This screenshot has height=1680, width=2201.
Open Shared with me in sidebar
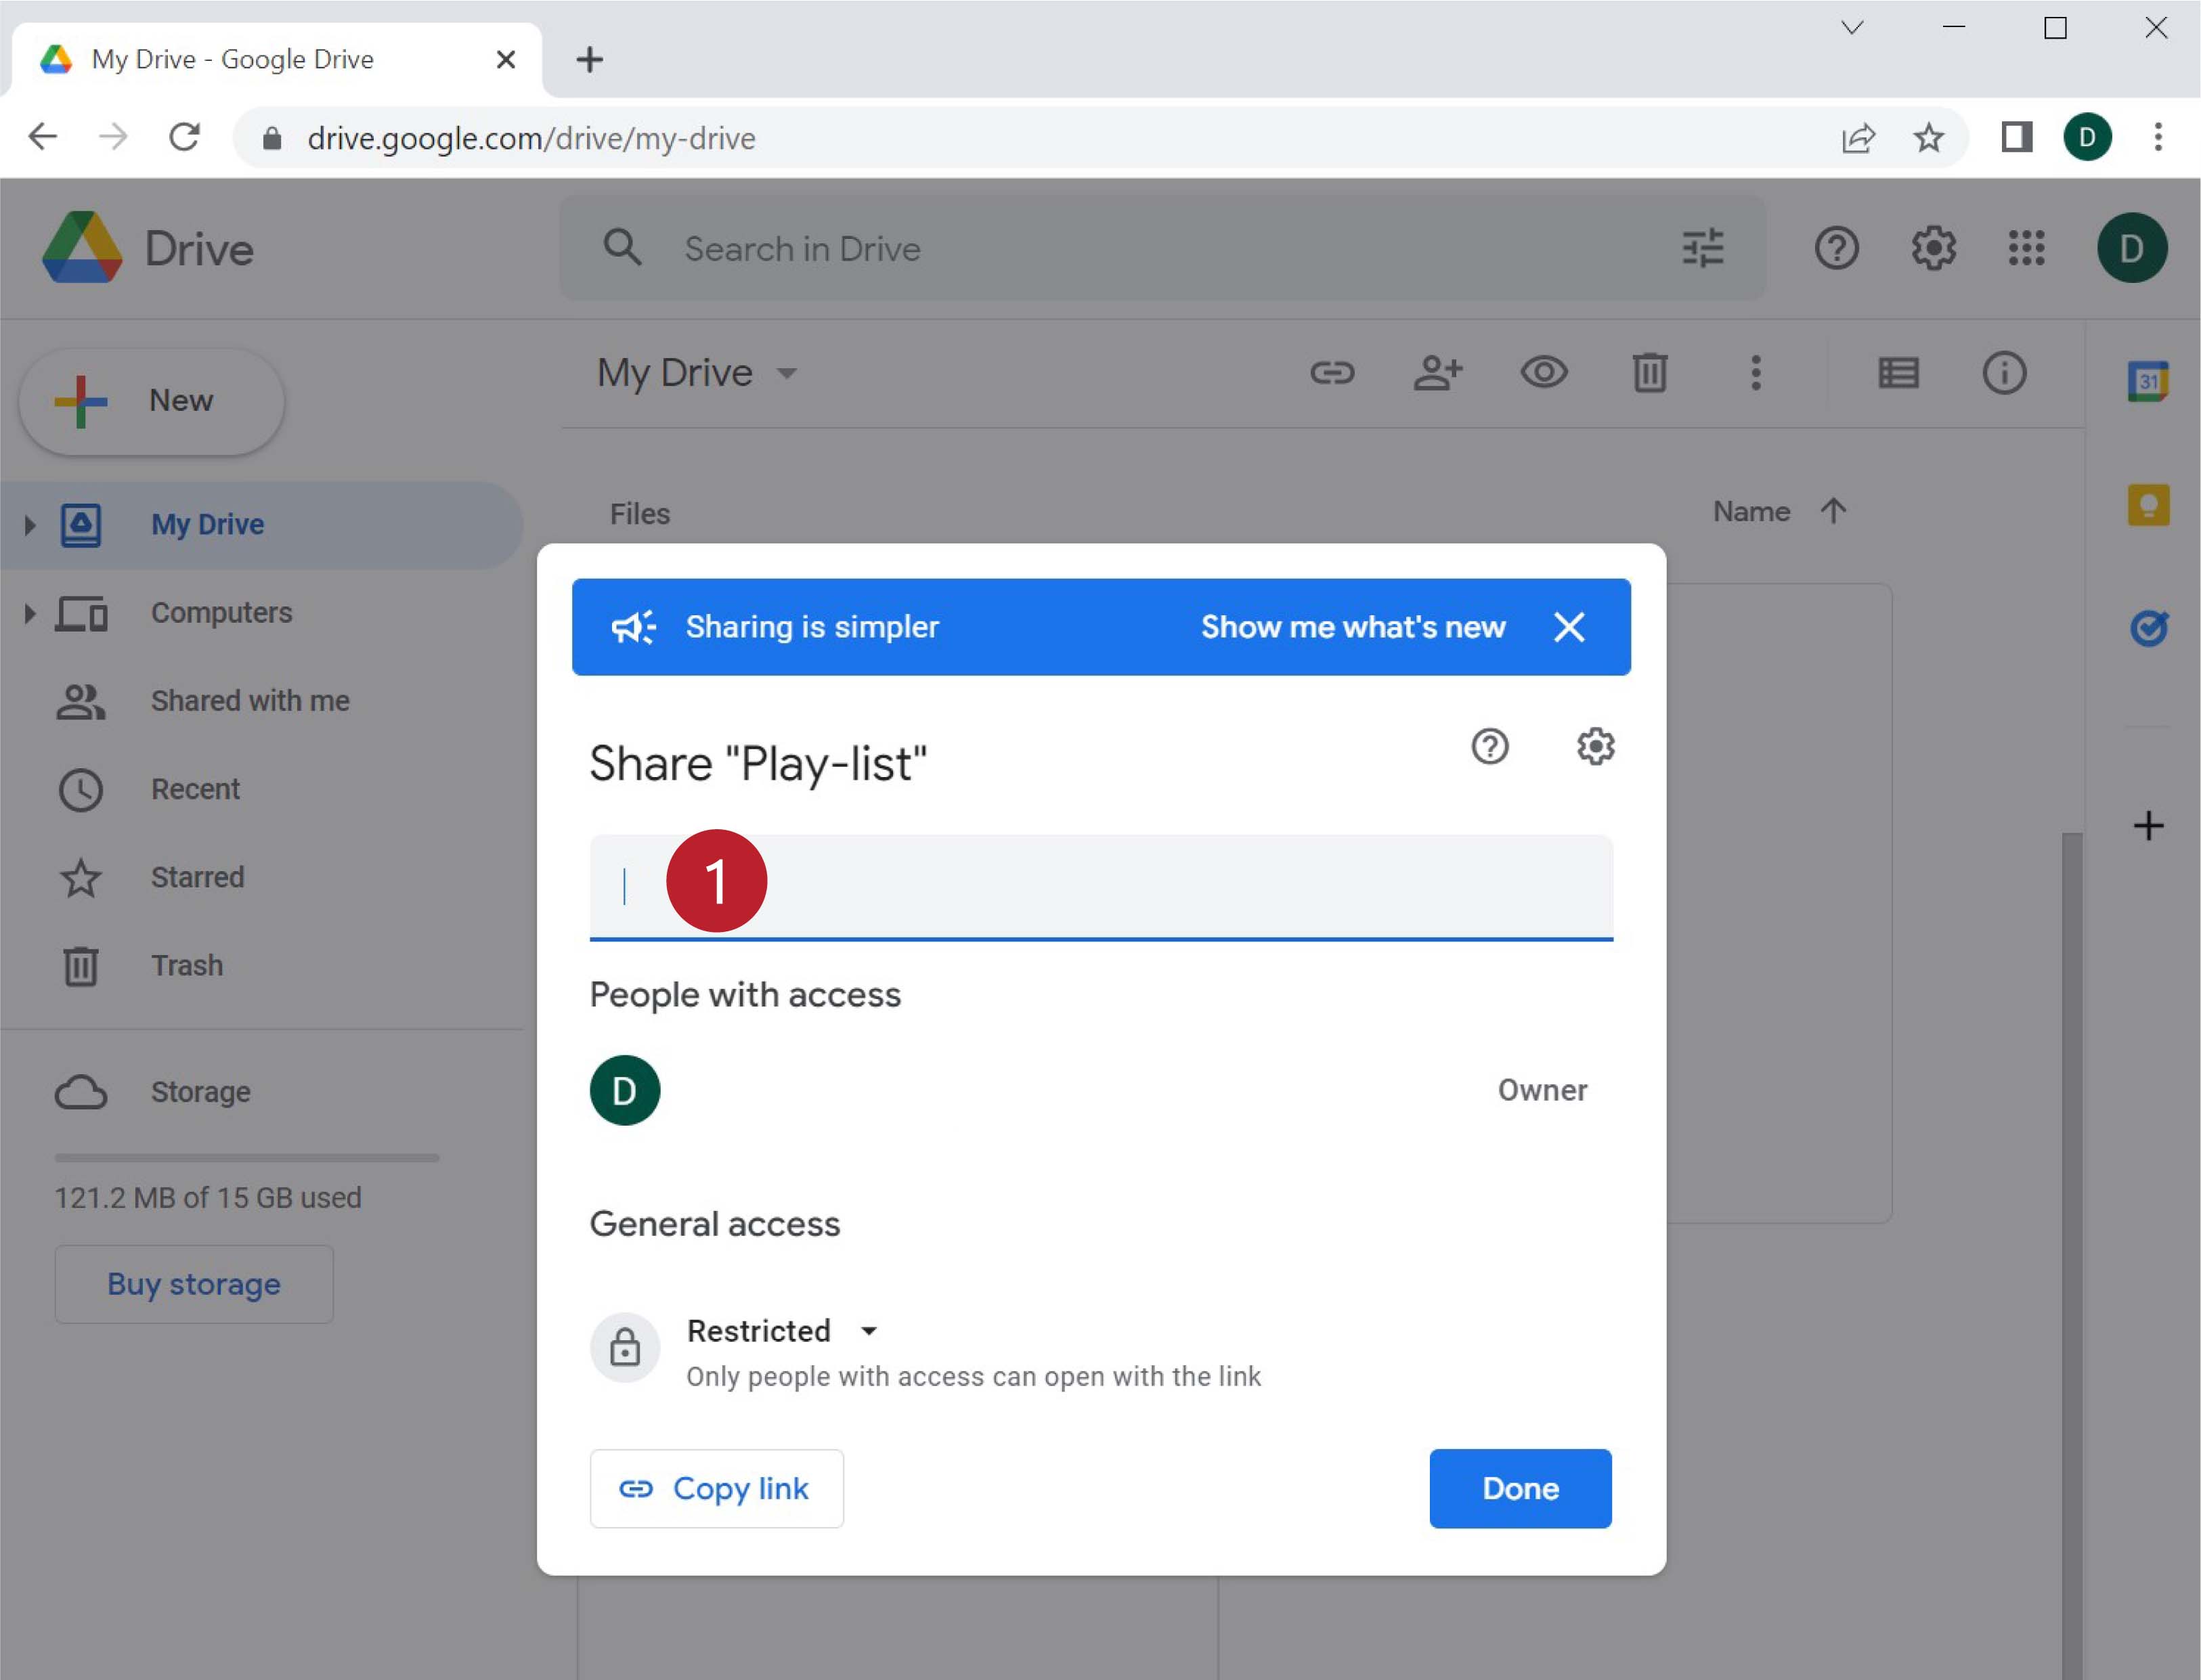250,701
